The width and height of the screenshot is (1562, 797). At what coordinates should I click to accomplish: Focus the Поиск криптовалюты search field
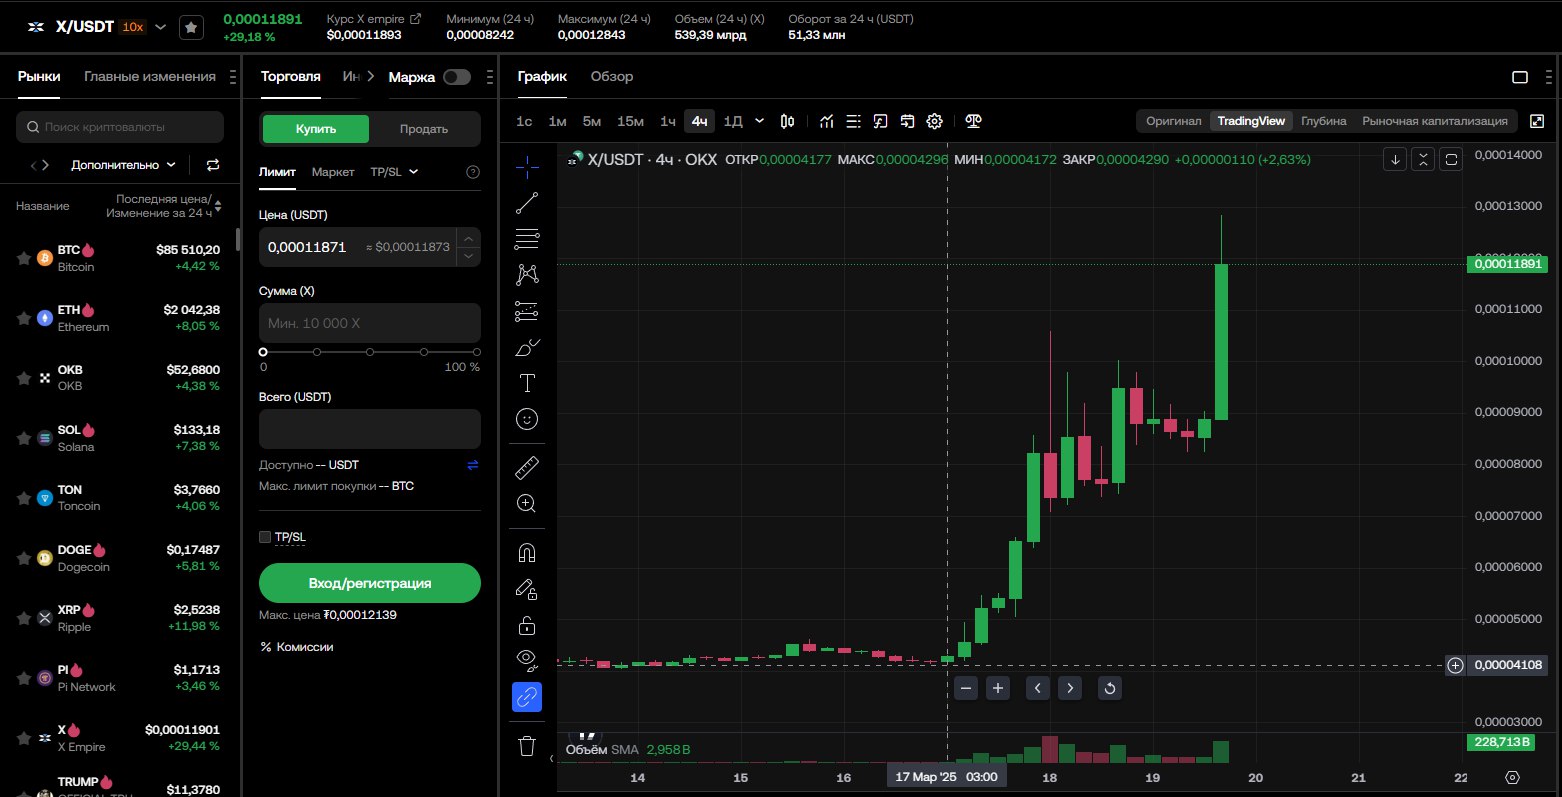pyautogui.click(x=120, y=127)
